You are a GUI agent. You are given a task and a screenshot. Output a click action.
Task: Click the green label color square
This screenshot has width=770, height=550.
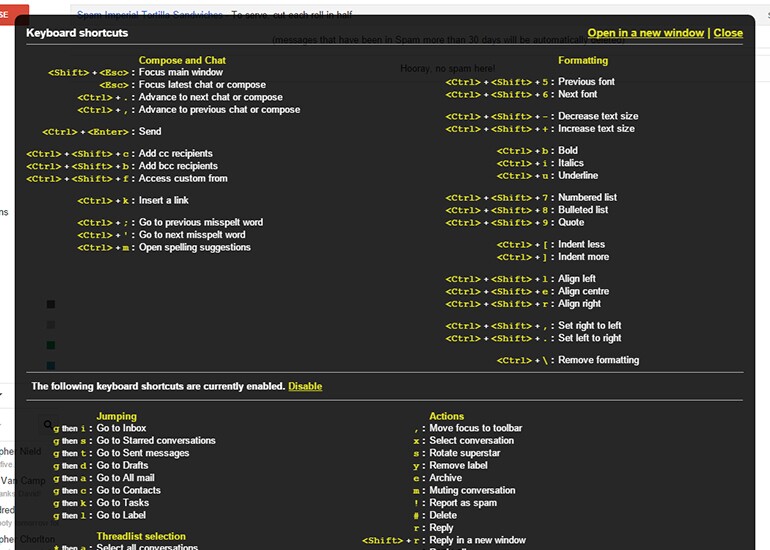coord(51,345)
